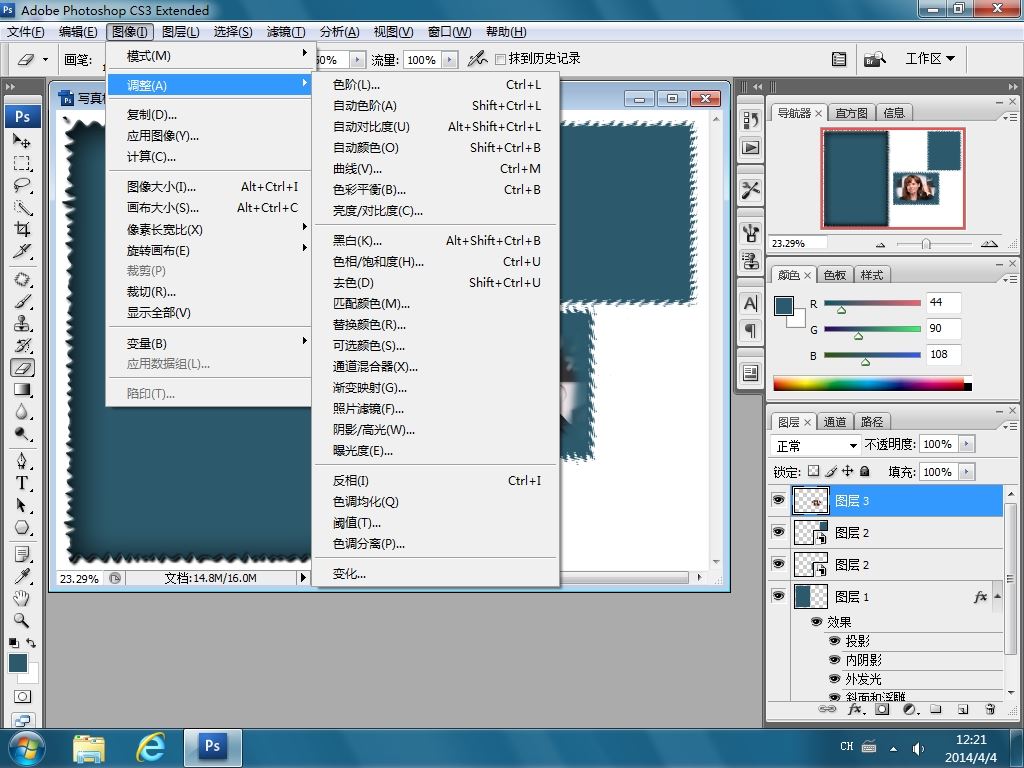Select the Eyedropper tool
This screenshot has height=768, width=1024.
22,576
